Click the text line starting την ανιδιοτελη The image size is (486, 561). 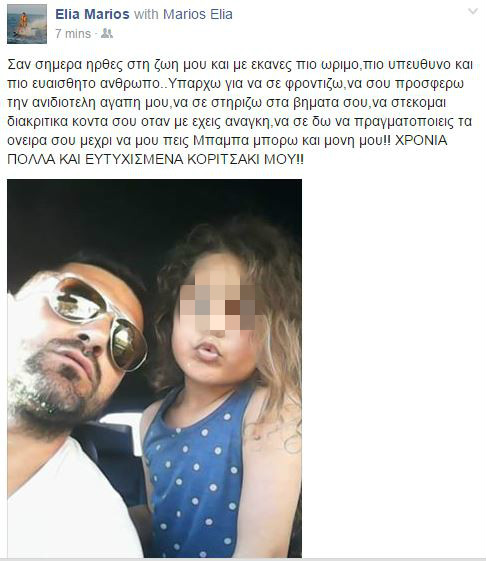(227, 103)
